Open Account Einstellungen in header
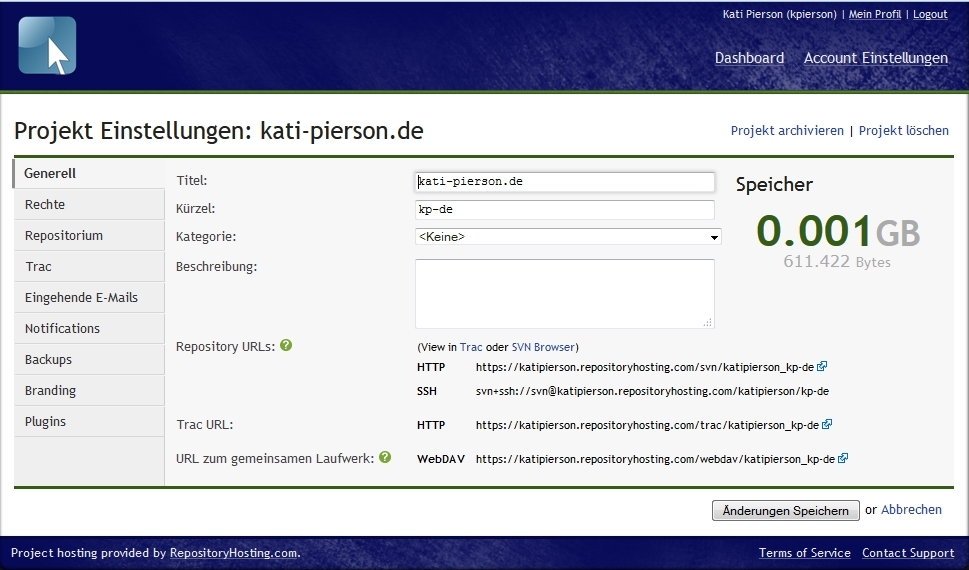969x570 pixels. coord(875,58)
